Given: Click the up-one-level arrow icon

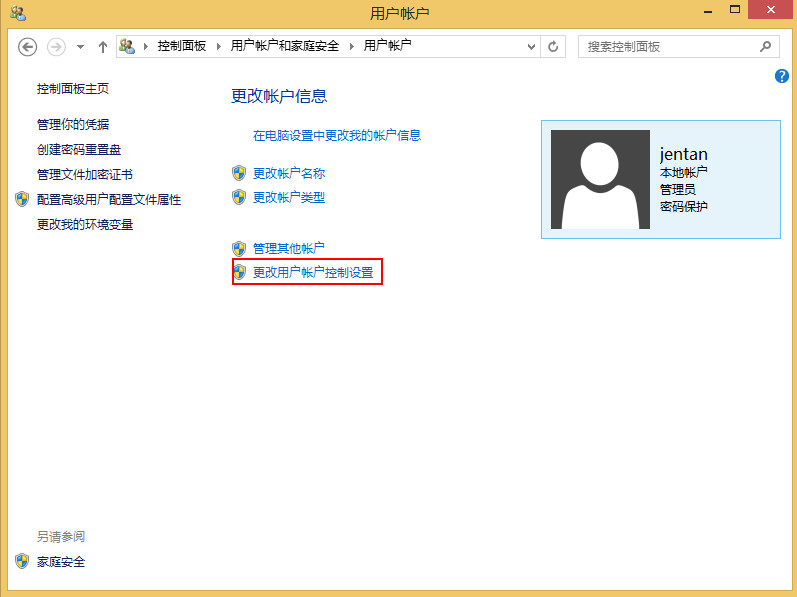Looking at the screenshot, I should (103, 47).
